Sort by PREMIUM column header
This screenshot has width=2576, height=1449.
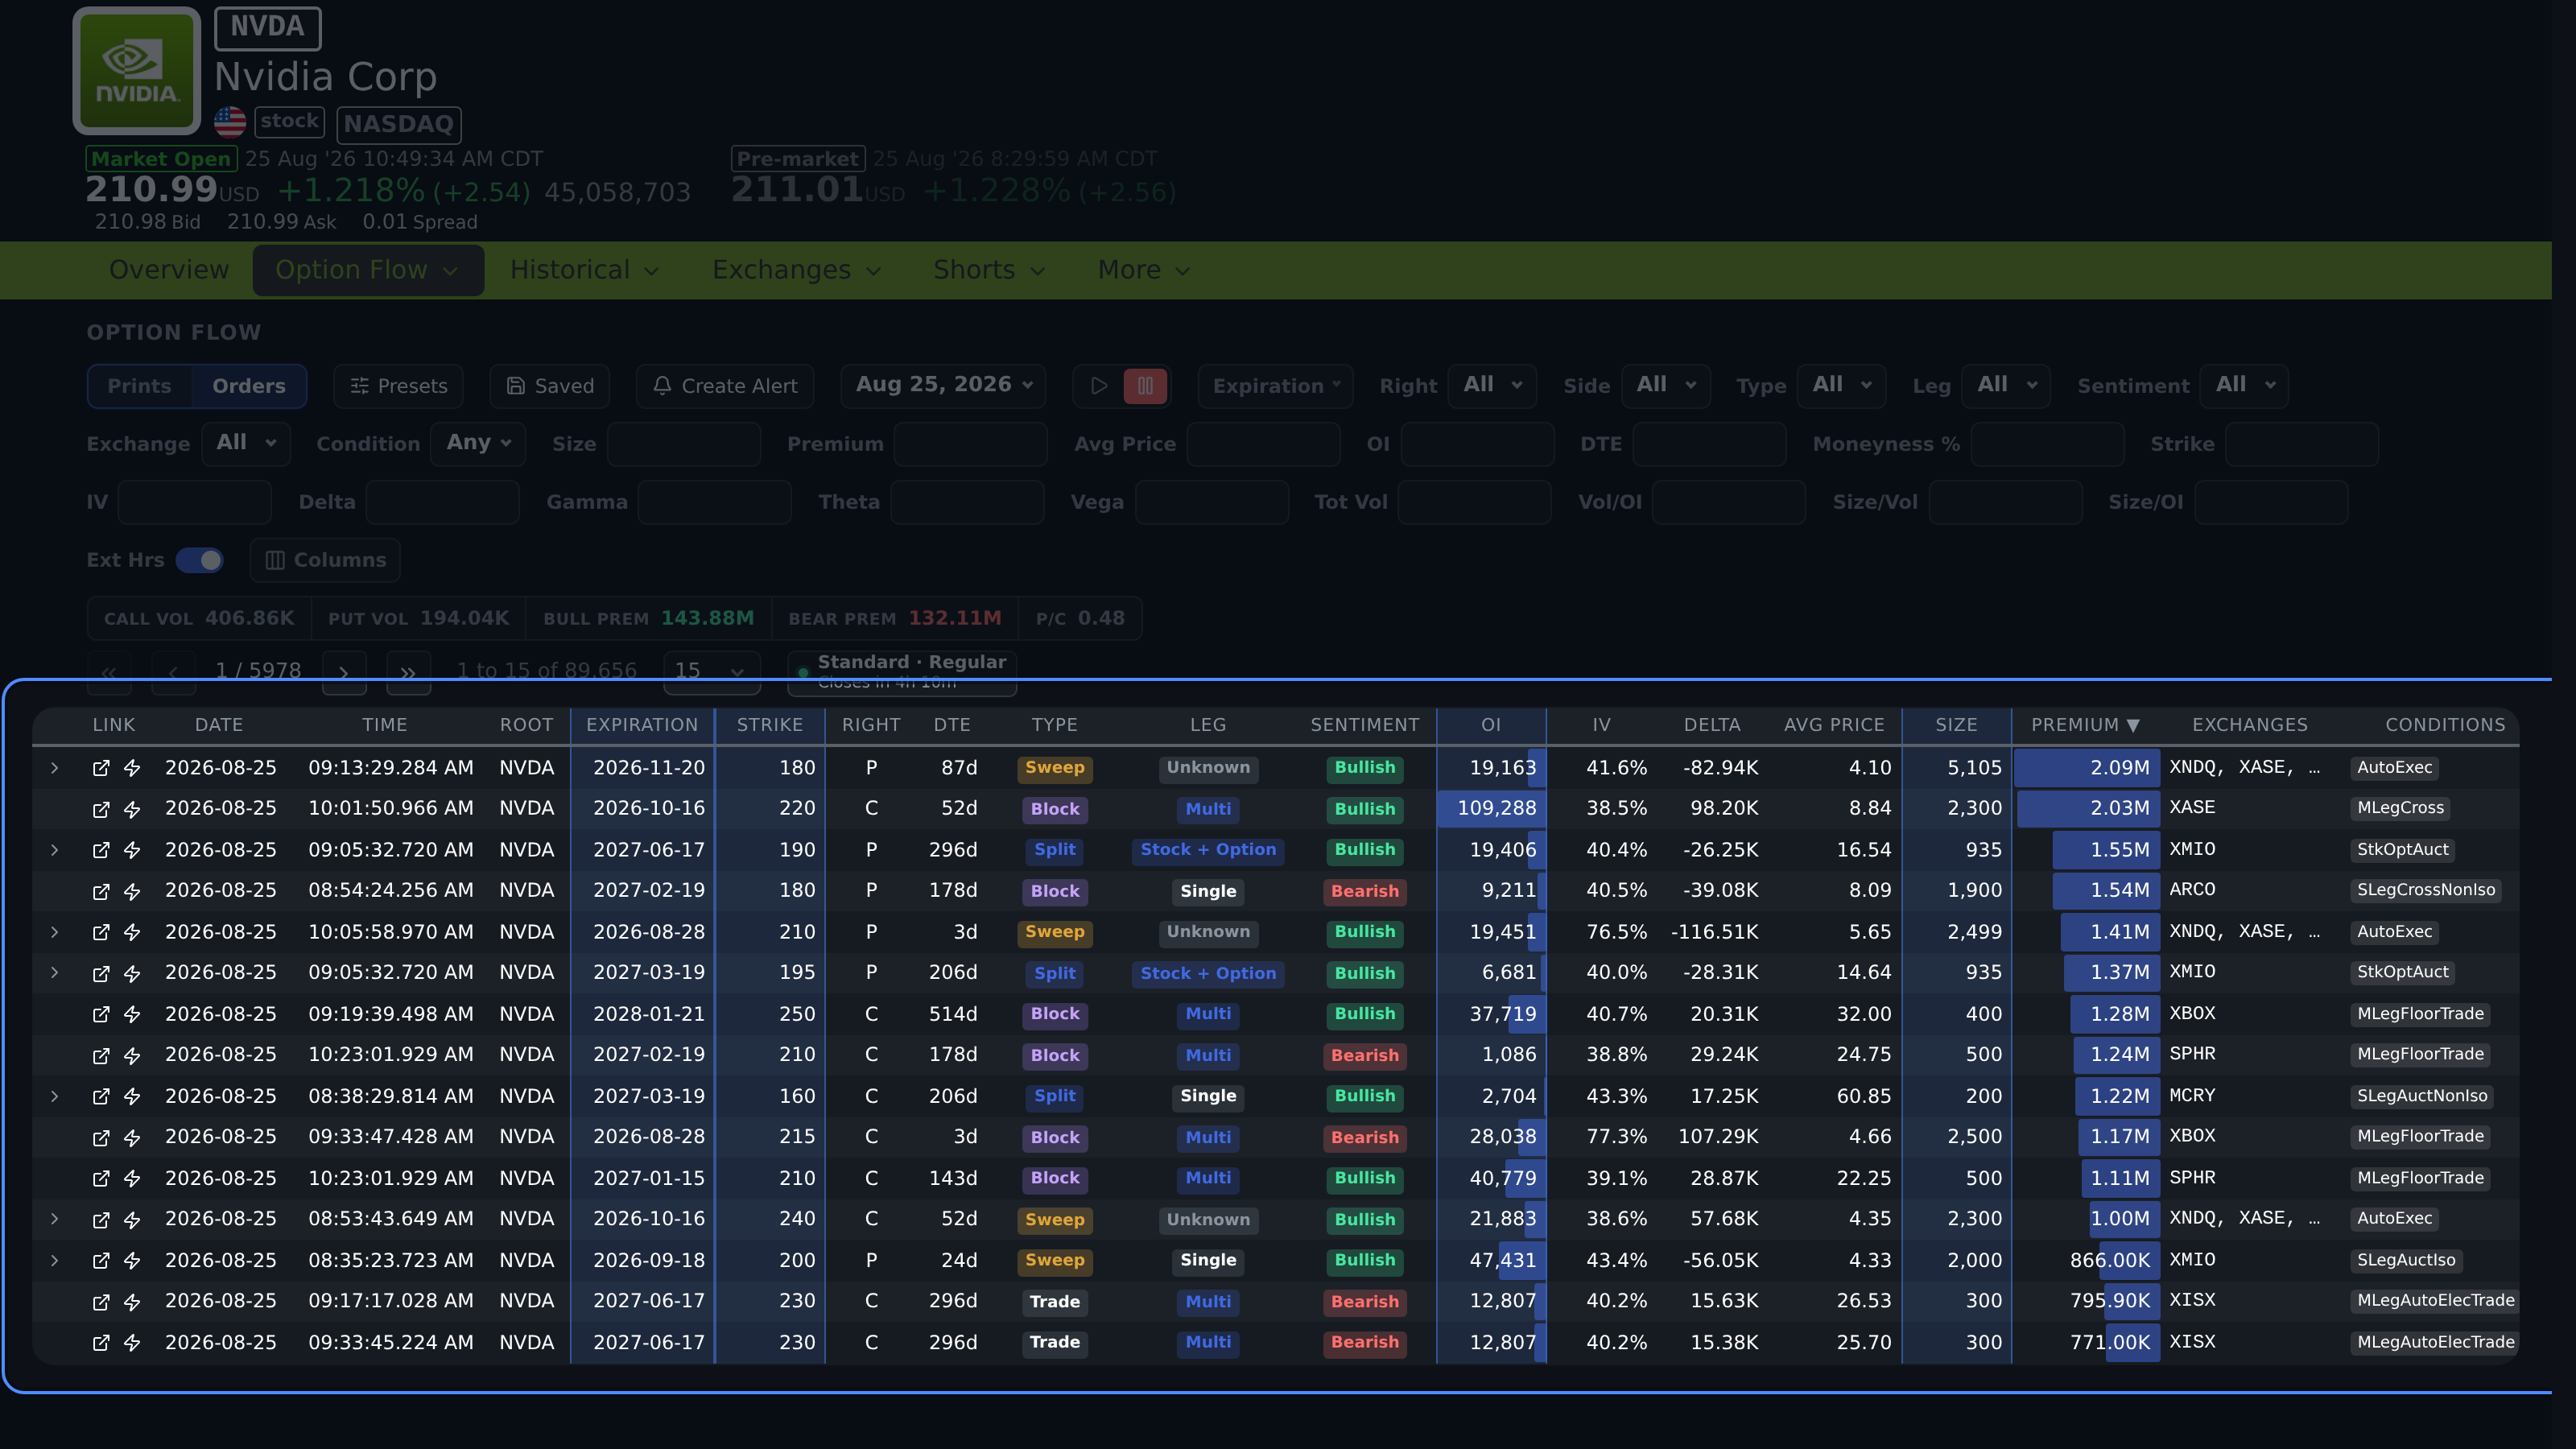2085,725
